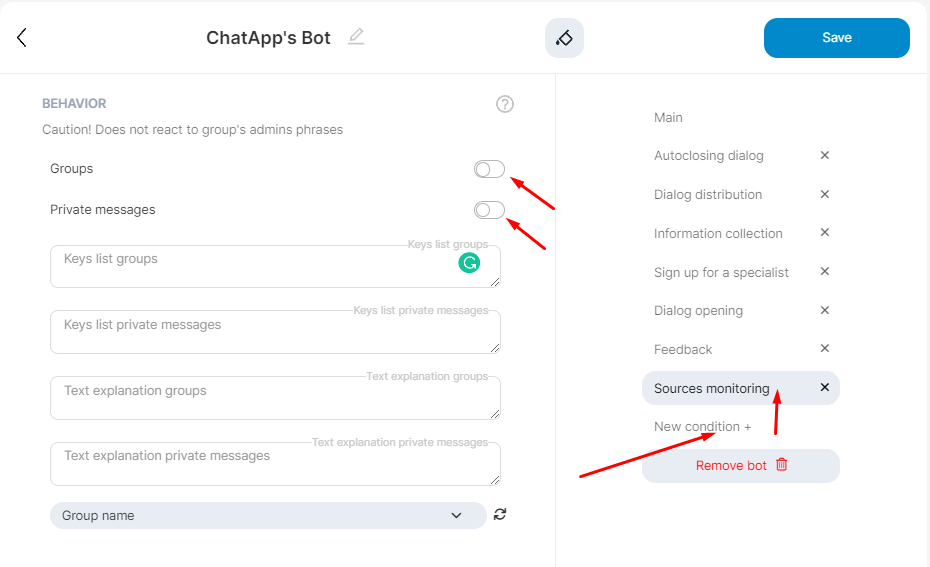
Task: Click the paint bucket theme icon
Action: click(x=564, y=38)
